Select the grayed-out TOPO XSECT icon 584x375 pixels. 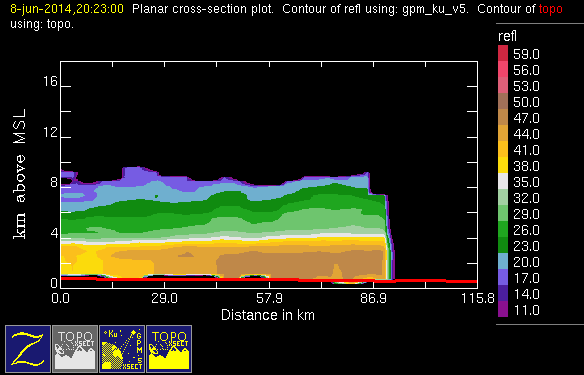tap(75, 349)
